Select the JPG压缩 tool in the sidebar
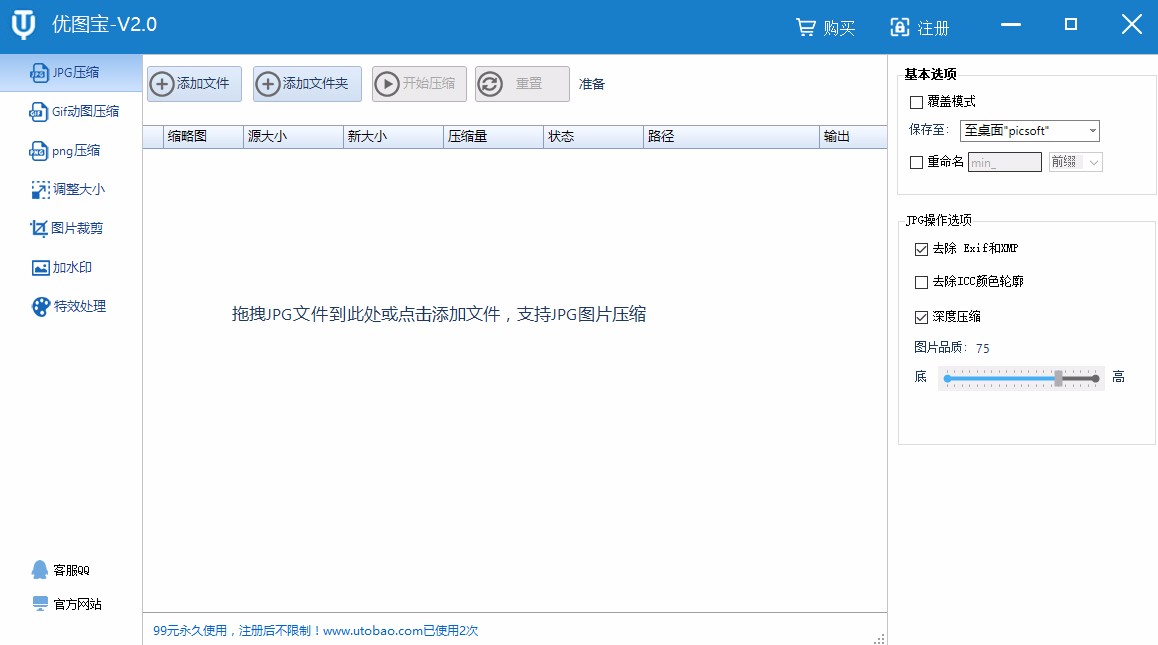This screenshot has width=1158, height=645. pos(72,71)
